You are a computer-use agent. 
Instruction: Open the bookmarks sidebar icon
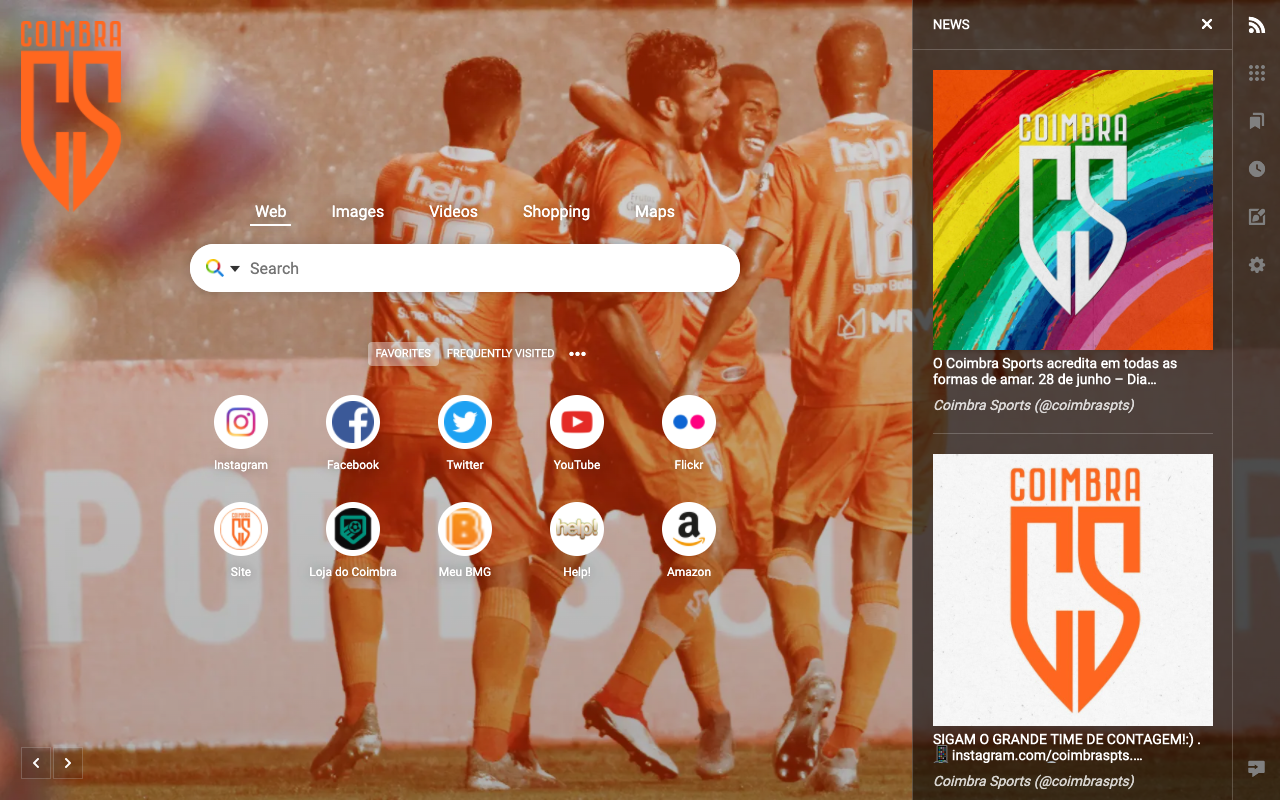[1257, 121]
